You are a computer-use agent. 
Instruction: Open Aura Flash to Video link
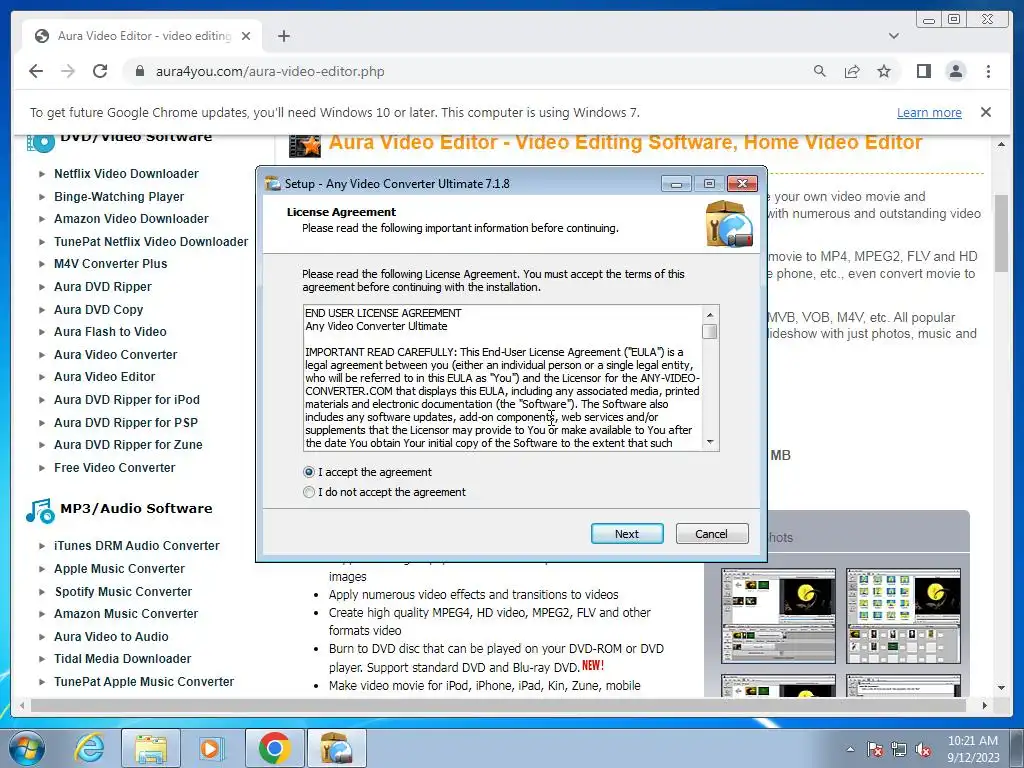110,332
